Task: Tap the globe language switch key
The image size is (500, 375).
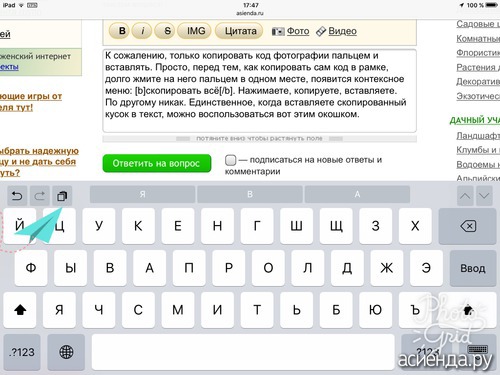Action: 66,352
